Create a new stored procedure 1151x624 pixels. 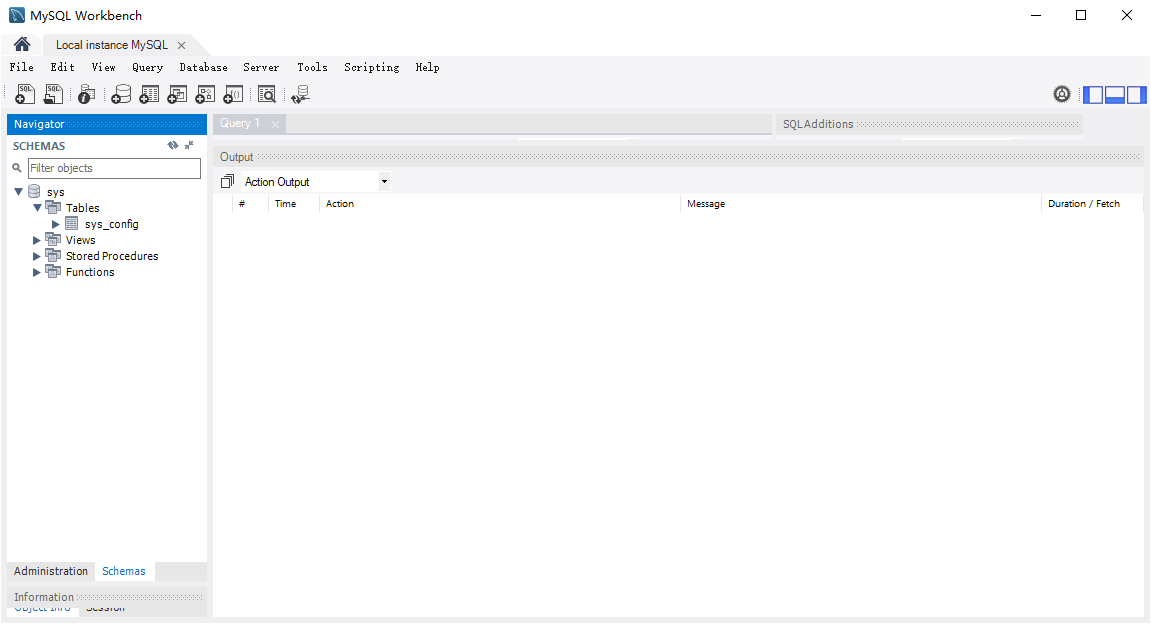click(x=205, y=94)
